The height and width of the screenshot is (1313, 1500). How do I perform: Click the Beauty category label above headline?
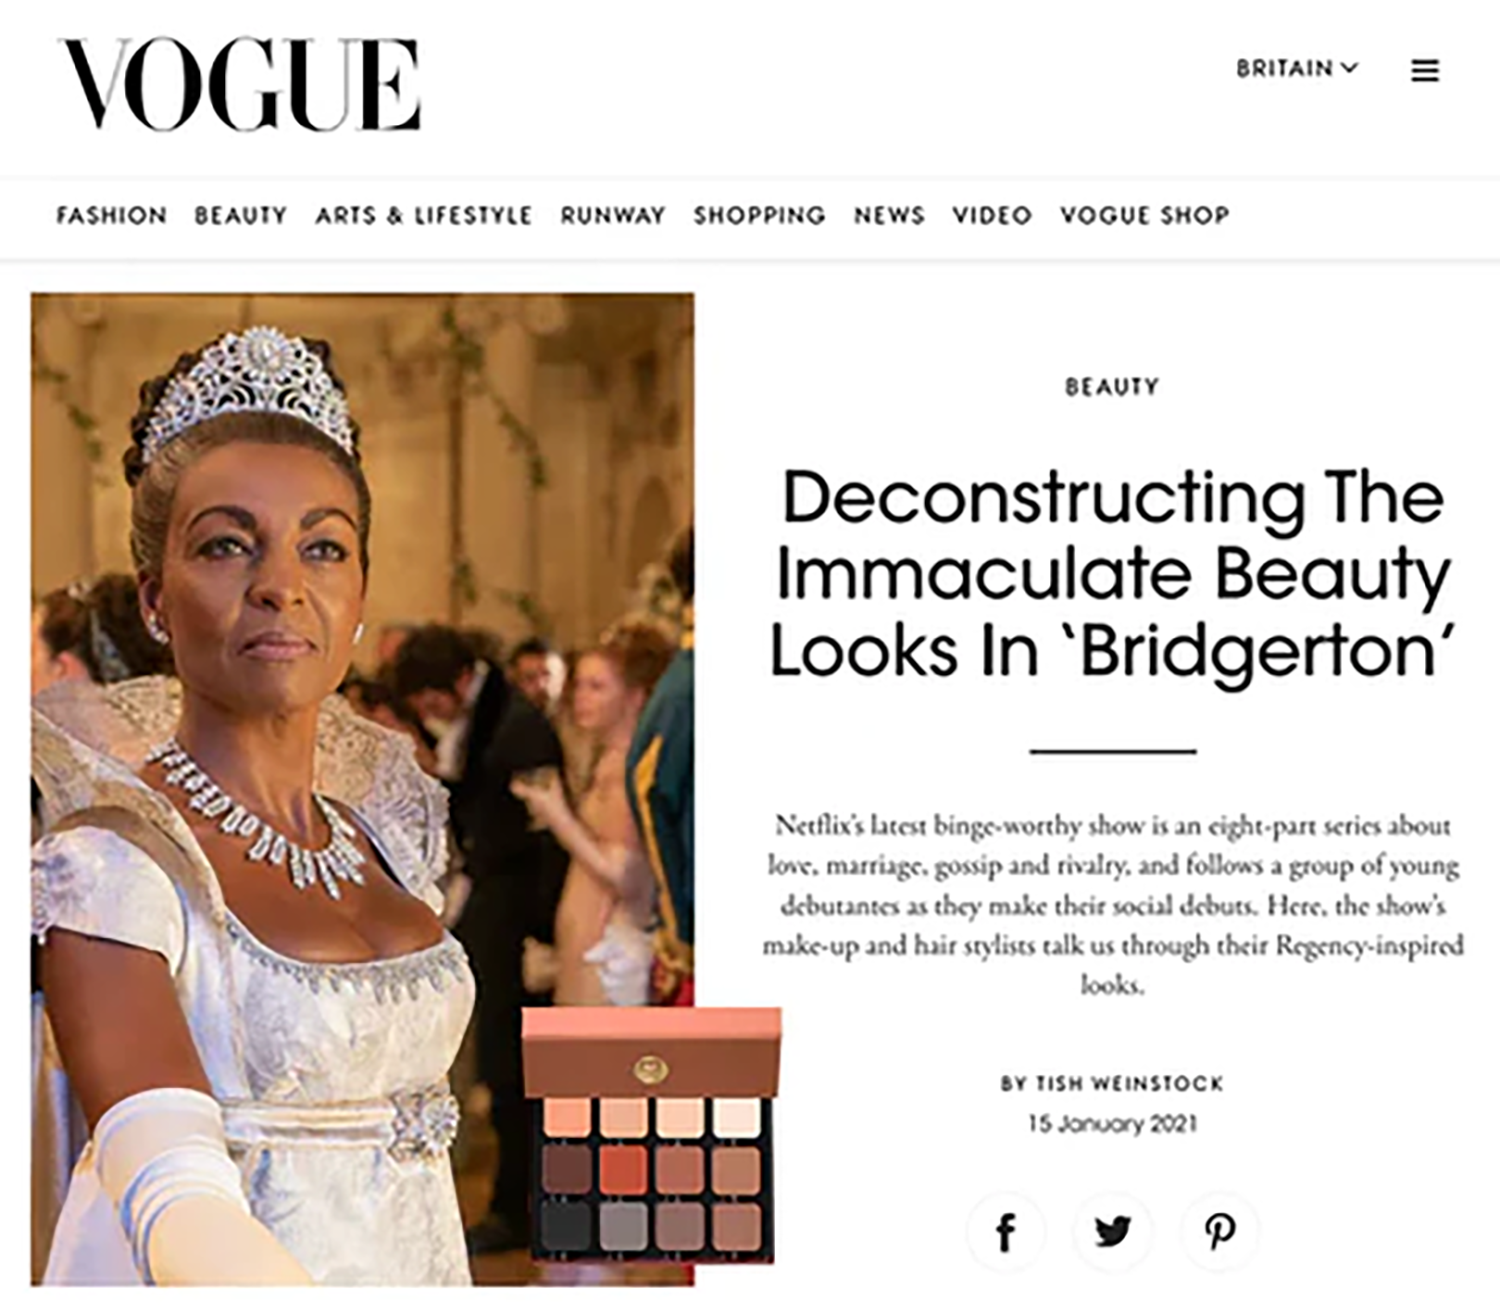point(1112,386)
